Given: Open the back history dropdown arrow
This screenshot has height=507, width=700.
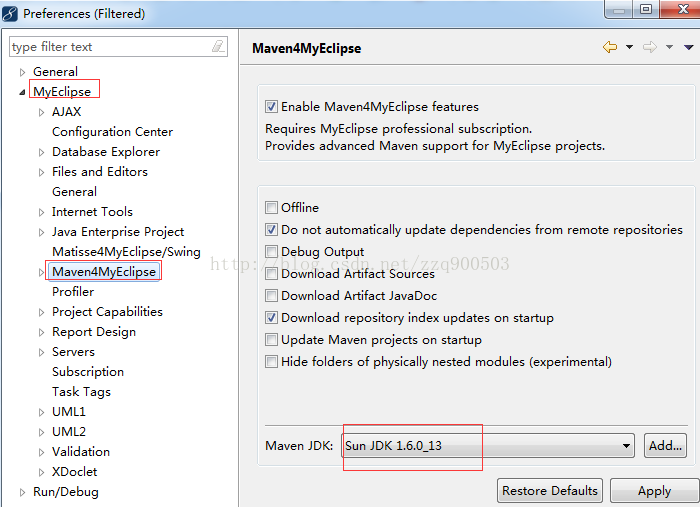Looking at the screenshot, I should [629, 47].
